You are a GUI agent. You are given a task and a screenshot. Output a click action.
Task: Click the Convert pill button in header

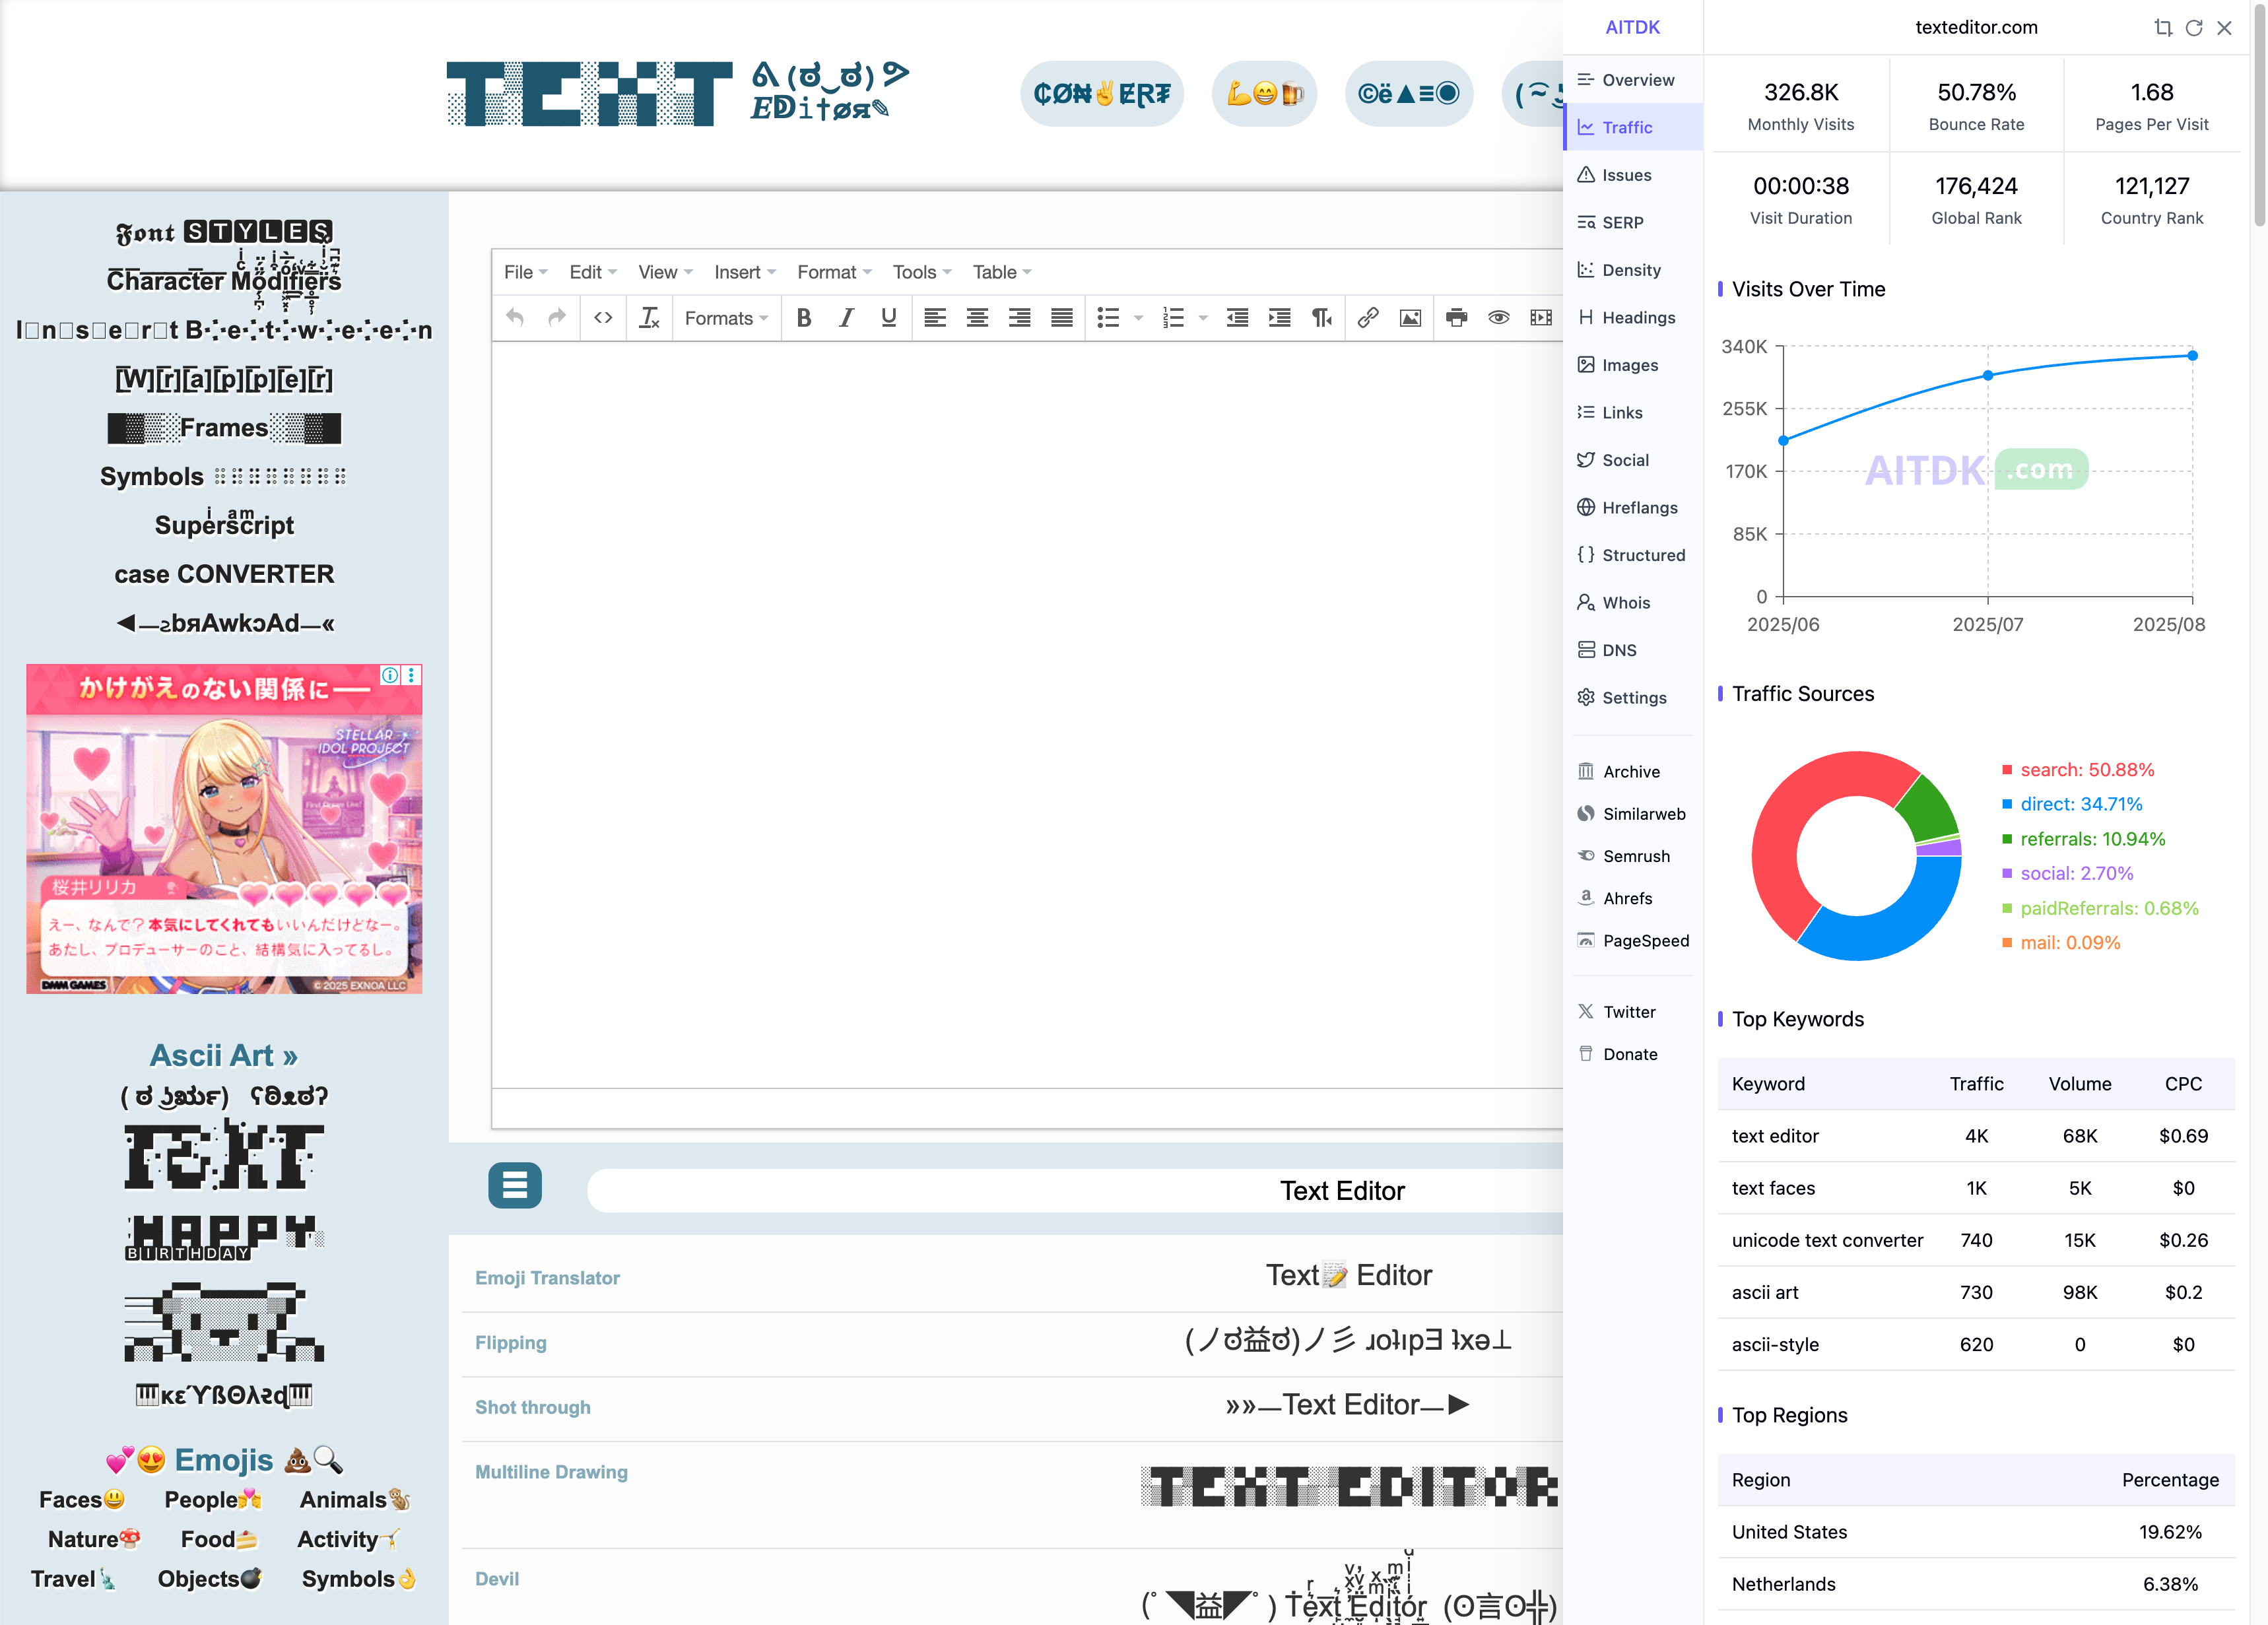pyautogui.click(x=1102, y=94)
